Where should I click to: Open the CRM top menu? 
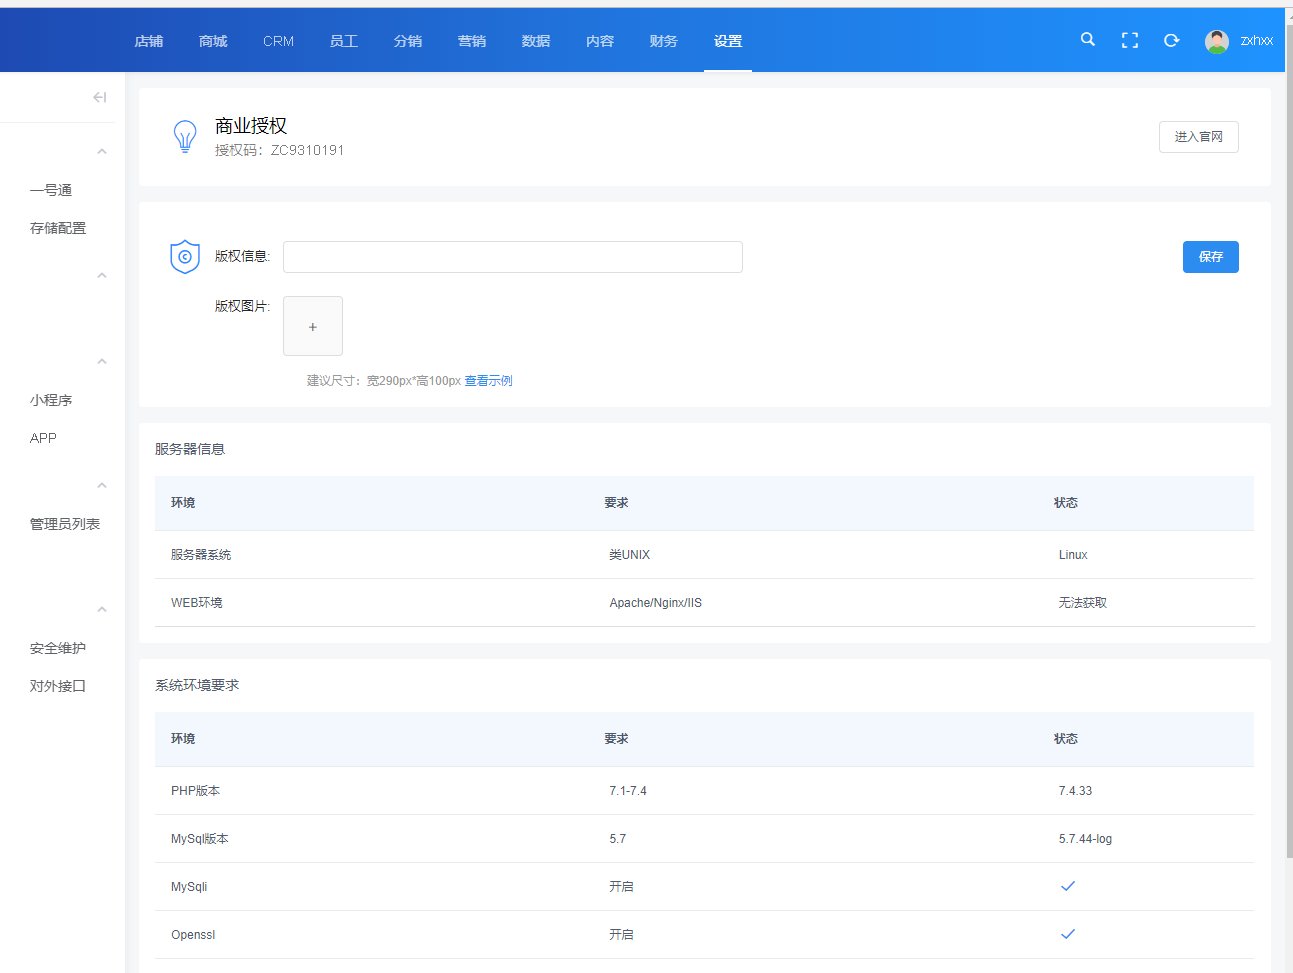278,41
